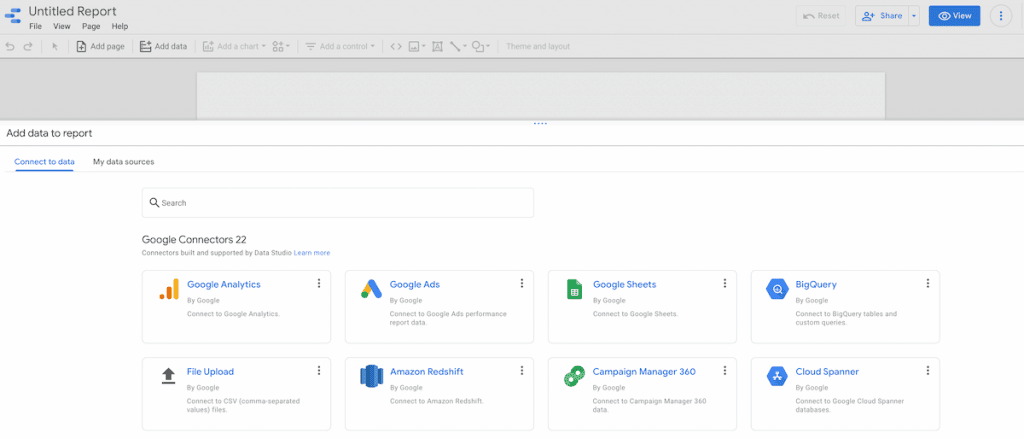This screenshot has height=439, width=1024.
Task: Select the text box tool
Action: point(437,46)
